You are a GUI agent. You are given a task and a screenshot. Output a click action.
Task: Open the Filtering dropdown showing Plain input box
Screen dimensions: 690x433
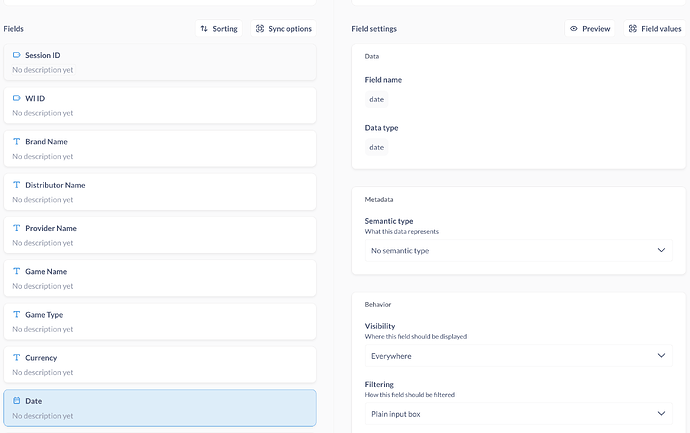click(518, 414)
